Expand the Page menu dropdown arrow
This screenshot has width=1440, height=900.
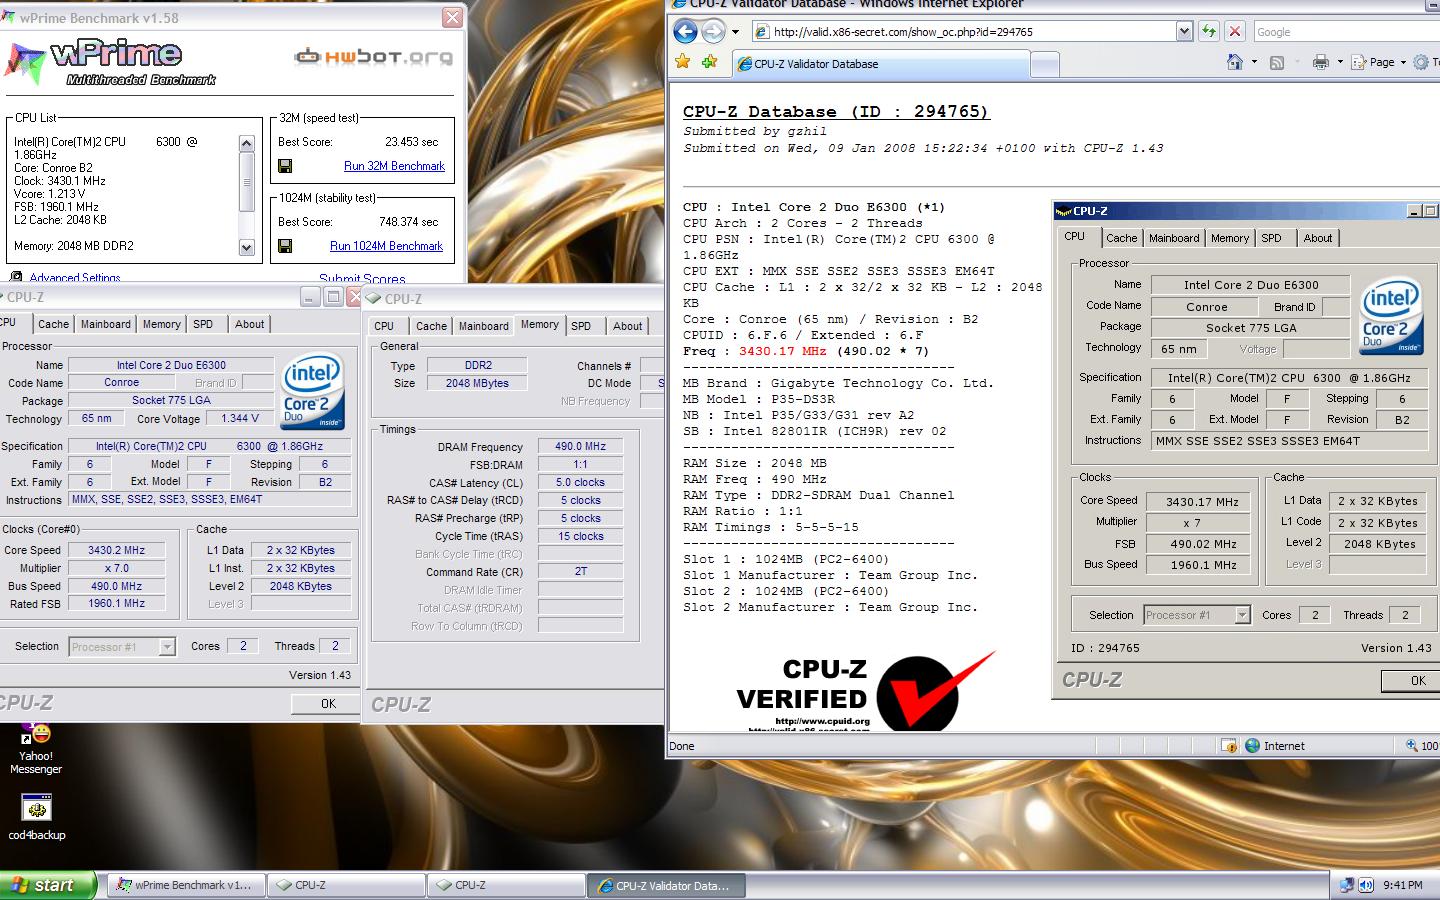[1402, 62]
